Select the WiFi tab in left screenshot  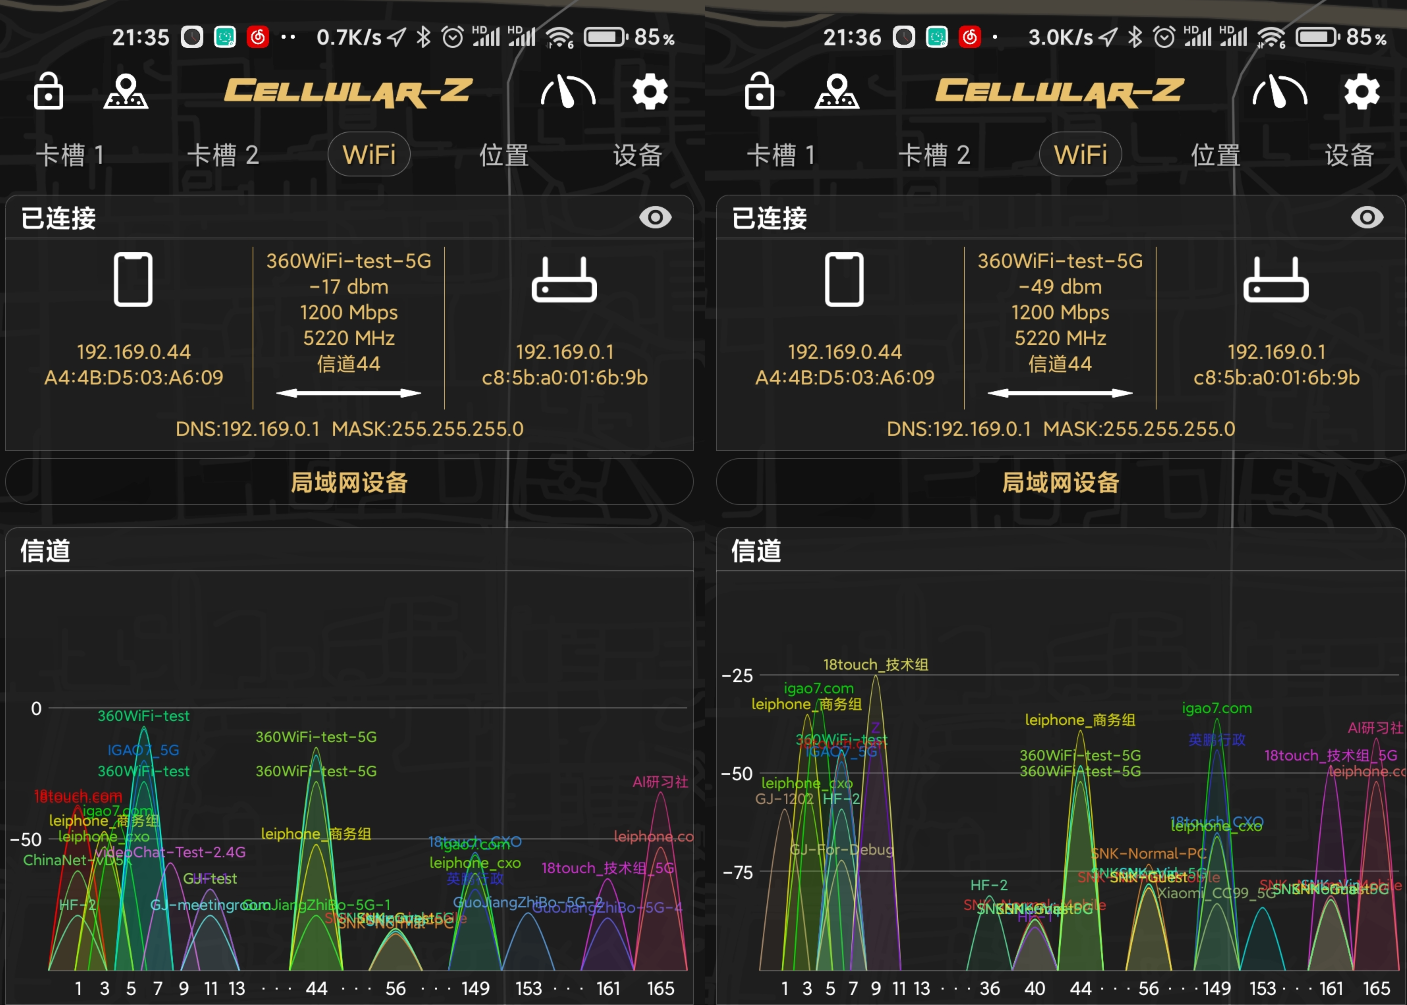369,155
